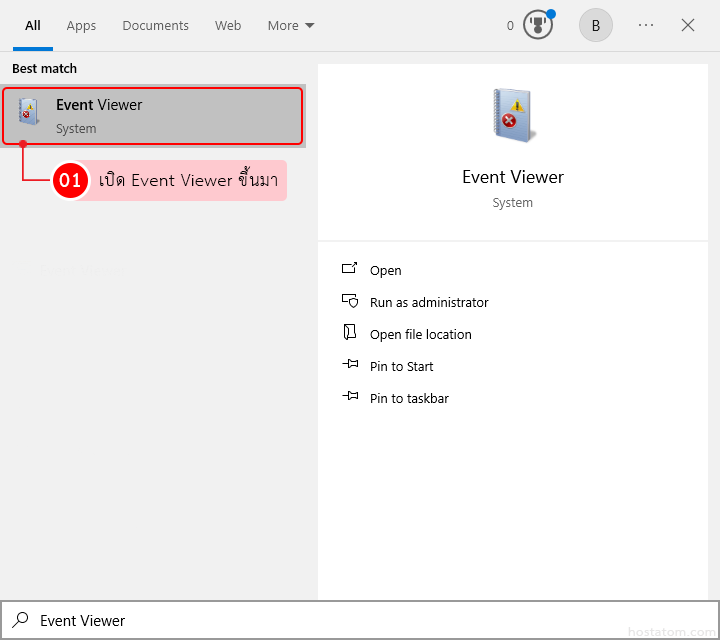Expand the More filter dropdown
720x640 pixels.
coord(291,26)
